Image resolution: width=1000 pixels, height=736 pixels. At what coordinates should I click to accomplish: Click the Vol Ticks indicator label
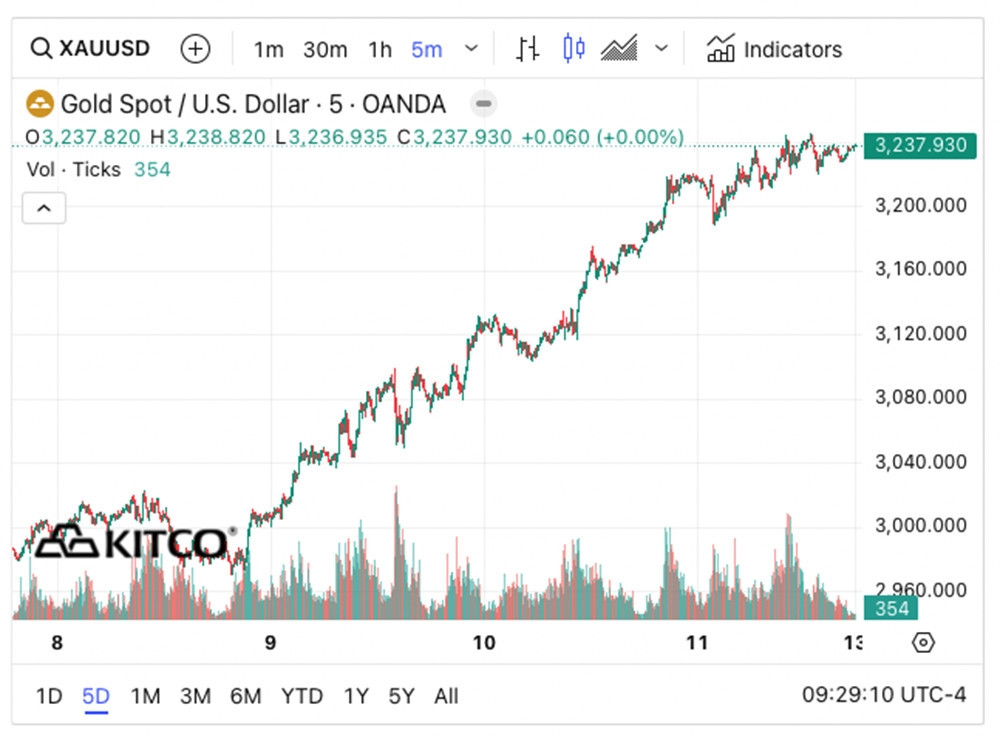click(73, 170)
